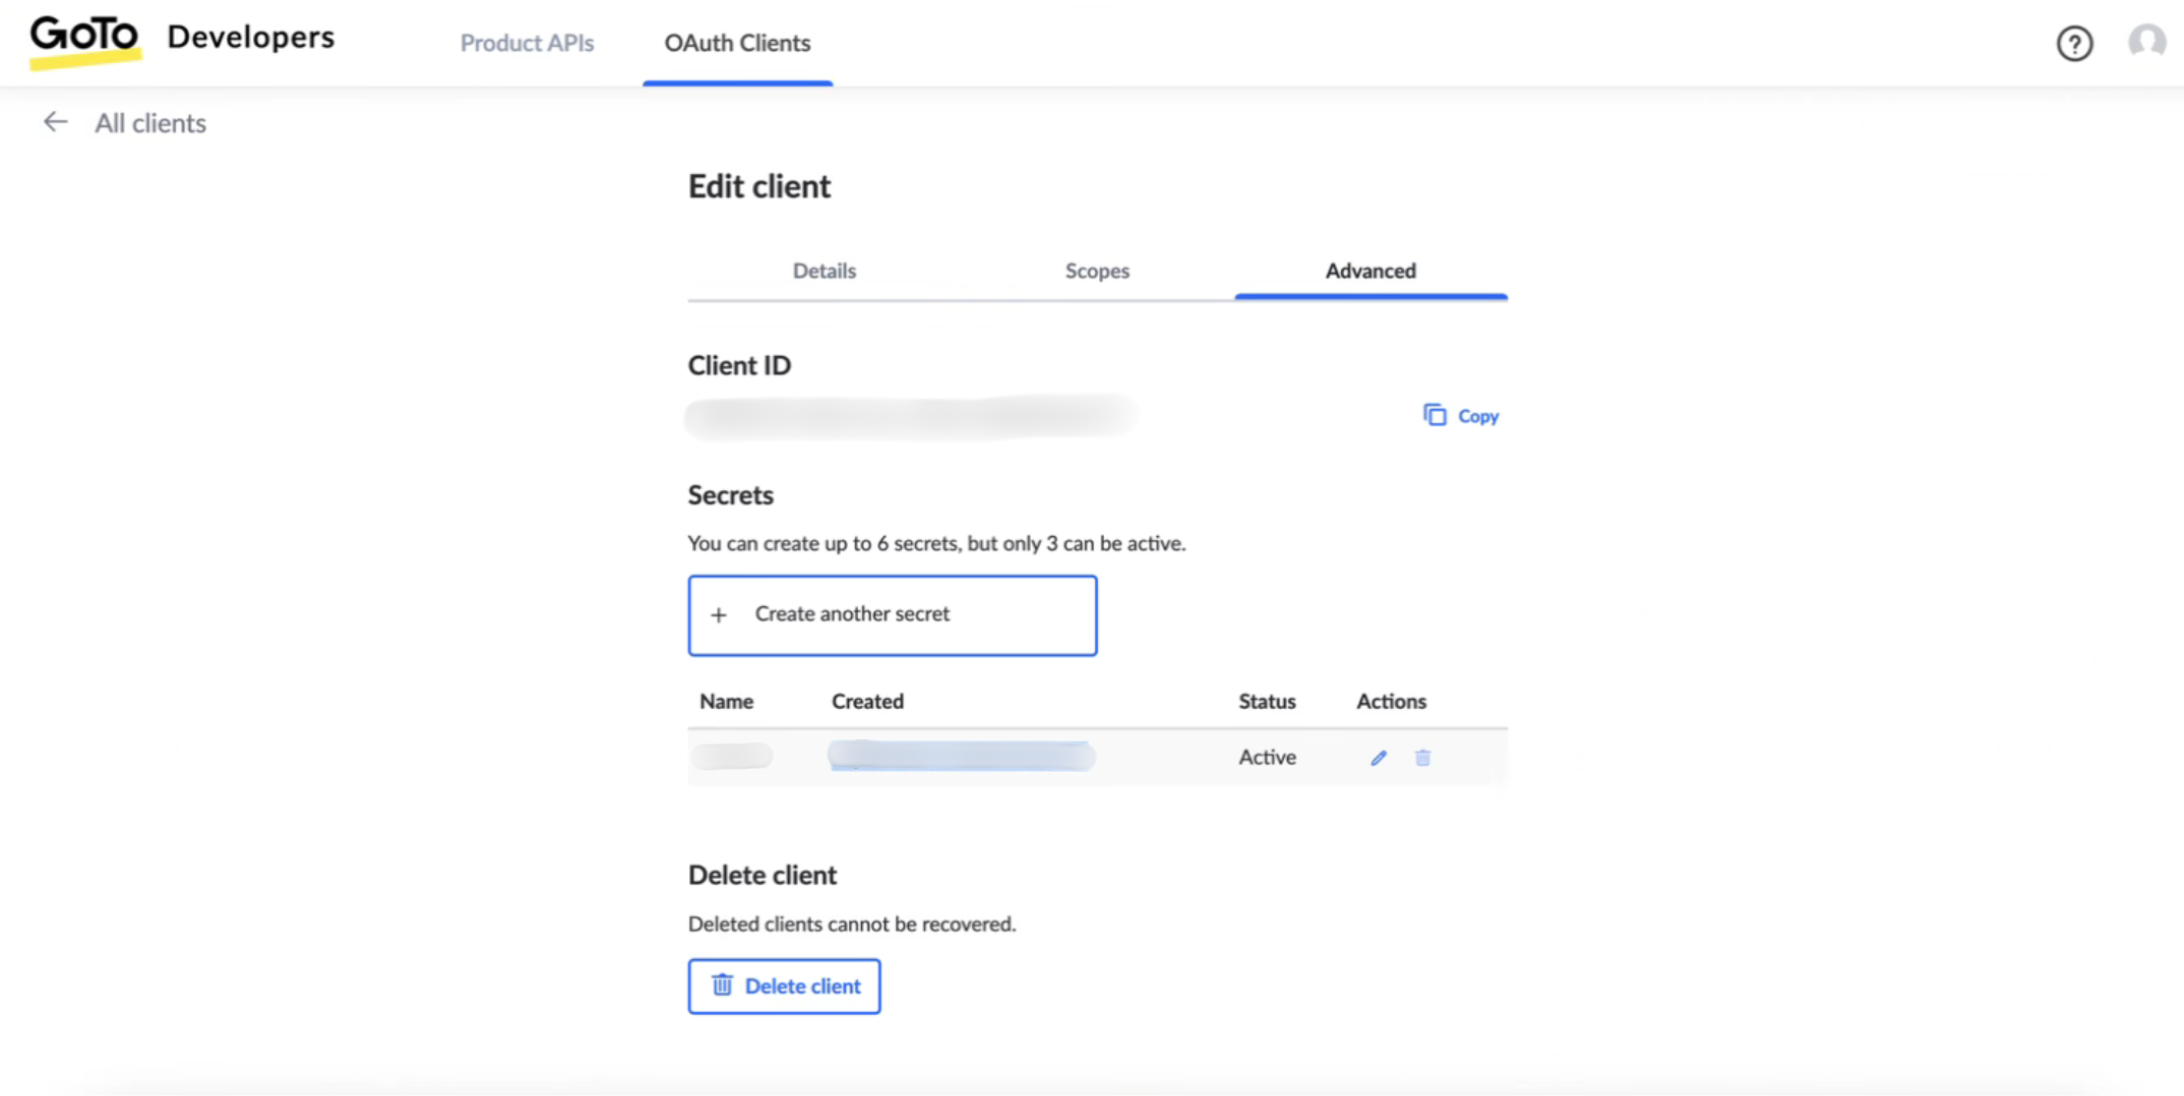Click the back arrow beside All clients

(x=55, y=122)
